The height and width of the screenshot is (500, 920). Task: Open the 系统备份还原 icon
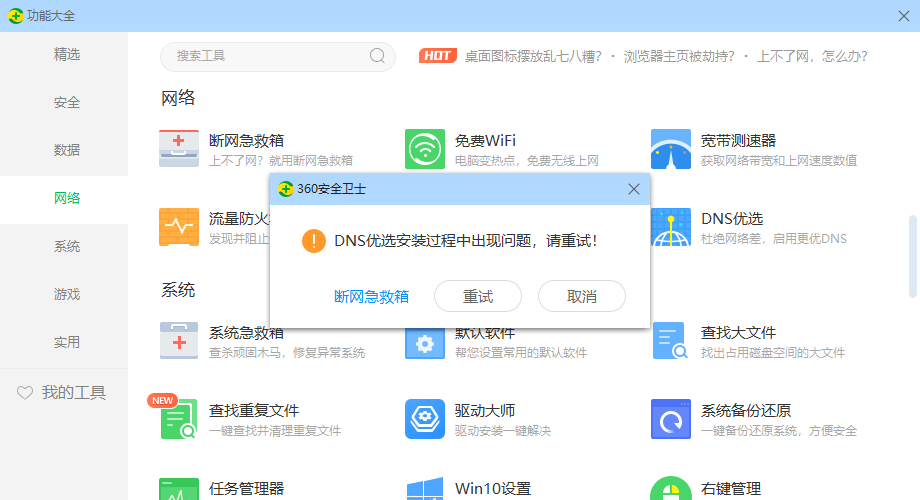671,419
